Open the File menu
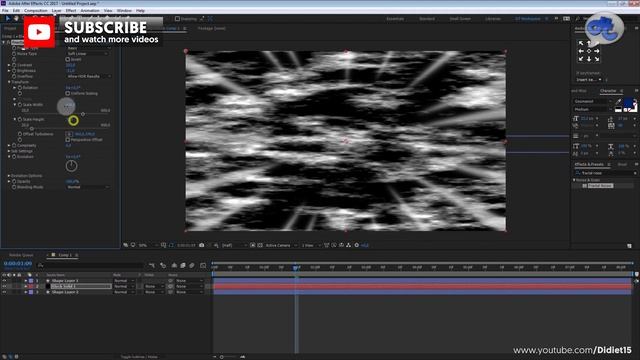This screenshot has height=360, width=640. point(5,11)
